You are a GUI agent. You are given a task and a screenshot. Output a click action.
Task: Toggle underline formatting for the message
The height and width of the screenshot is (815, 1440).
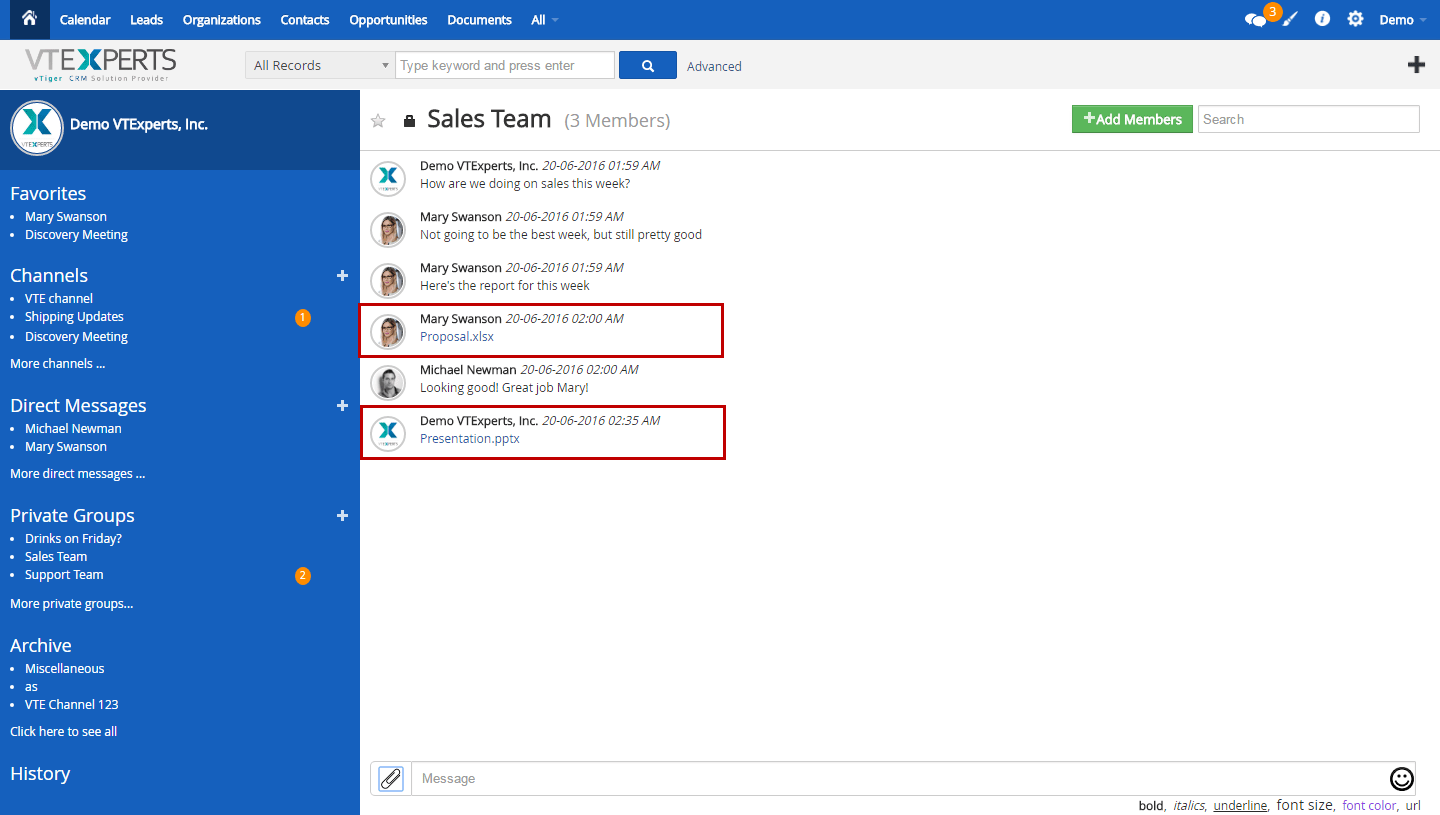click(1240, 805)
